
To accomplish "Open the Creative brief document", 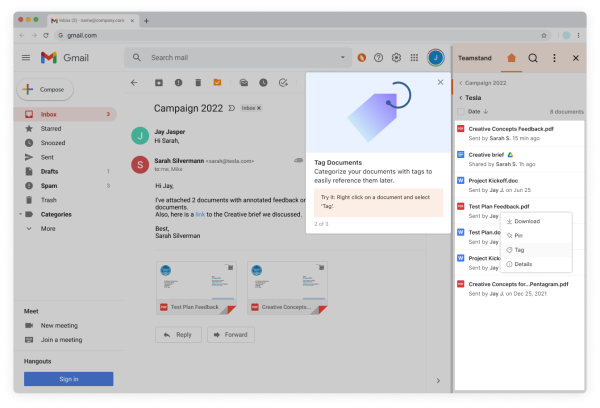I will coord(520,159).
